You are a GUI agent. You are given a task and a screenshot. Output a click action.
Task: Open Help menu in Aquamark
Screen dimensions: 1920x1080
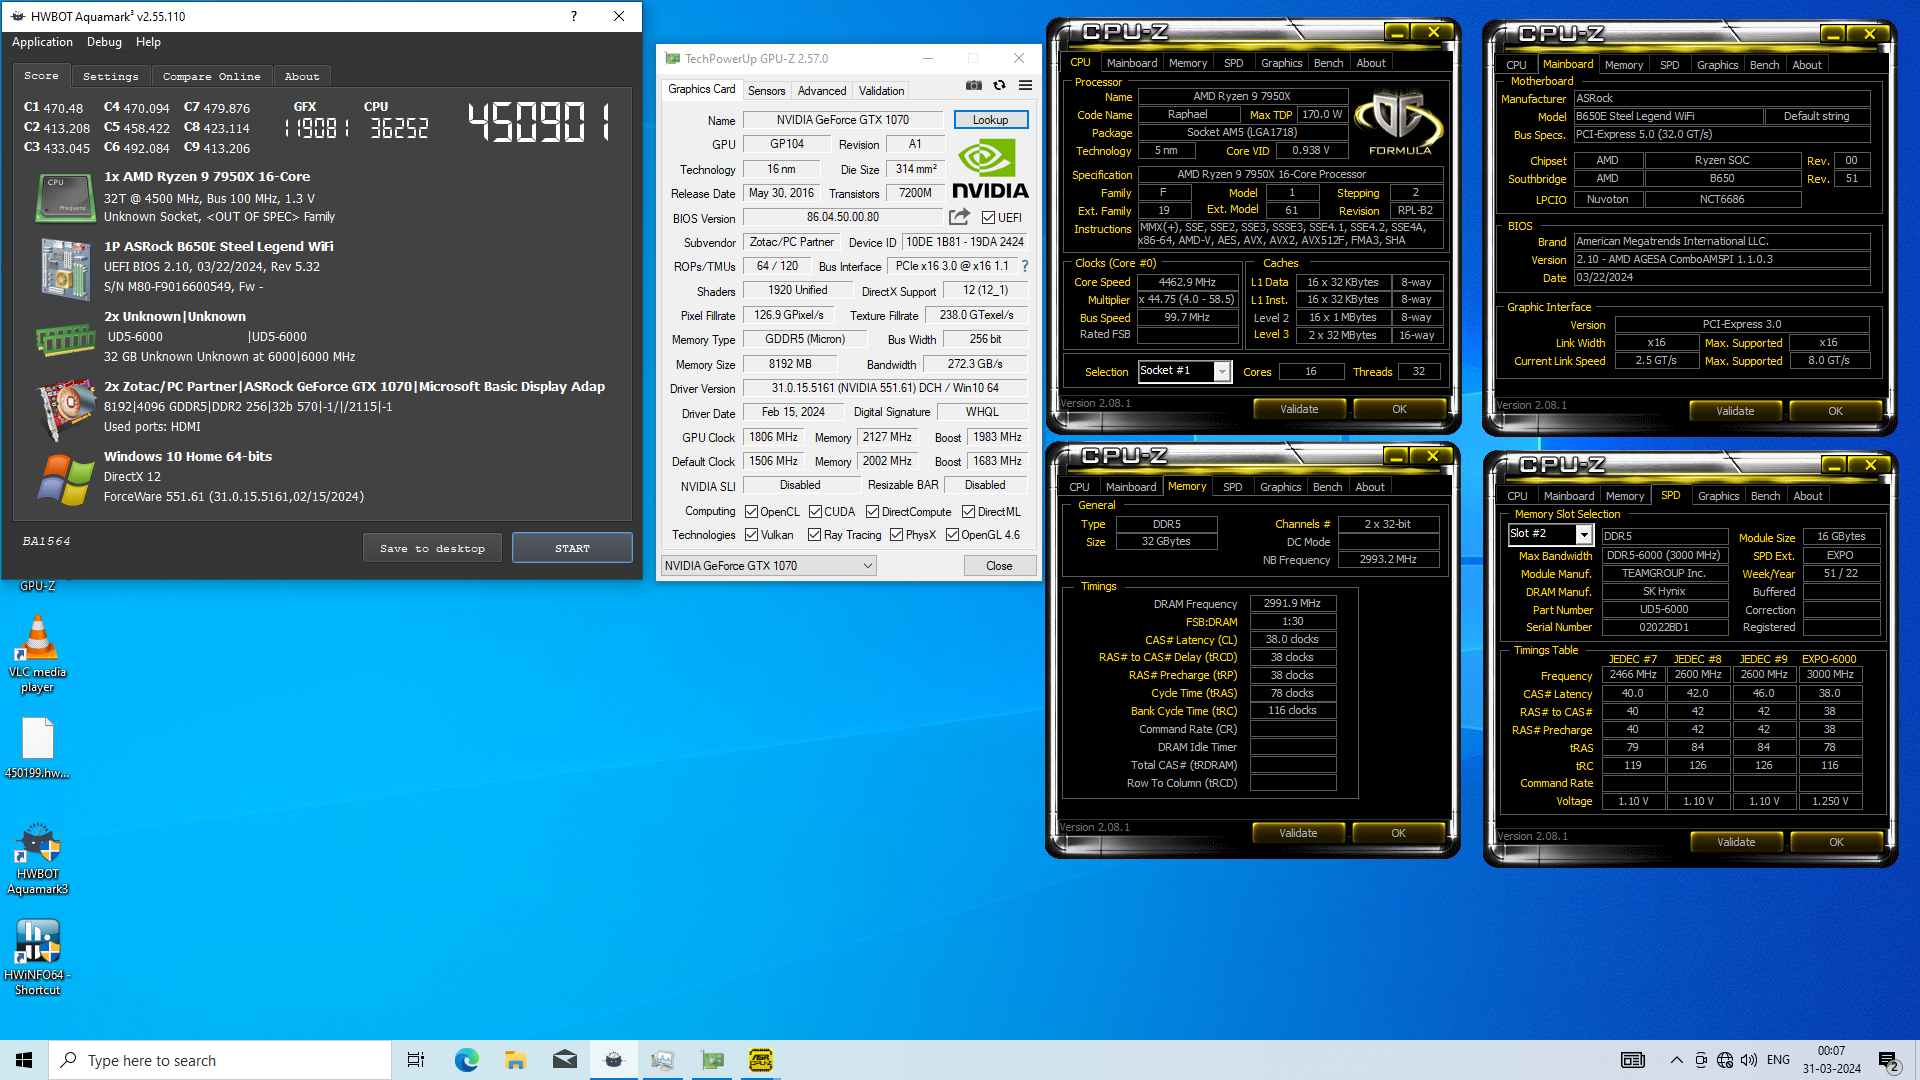click(148, 42)
